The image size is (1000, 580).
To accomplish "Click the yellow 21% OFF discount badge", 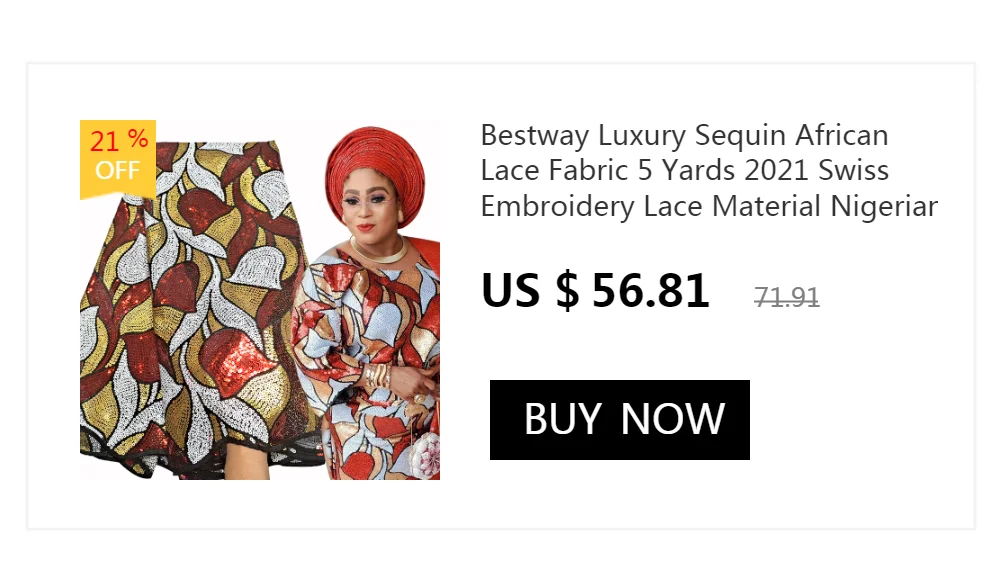I will click(118, 157).
